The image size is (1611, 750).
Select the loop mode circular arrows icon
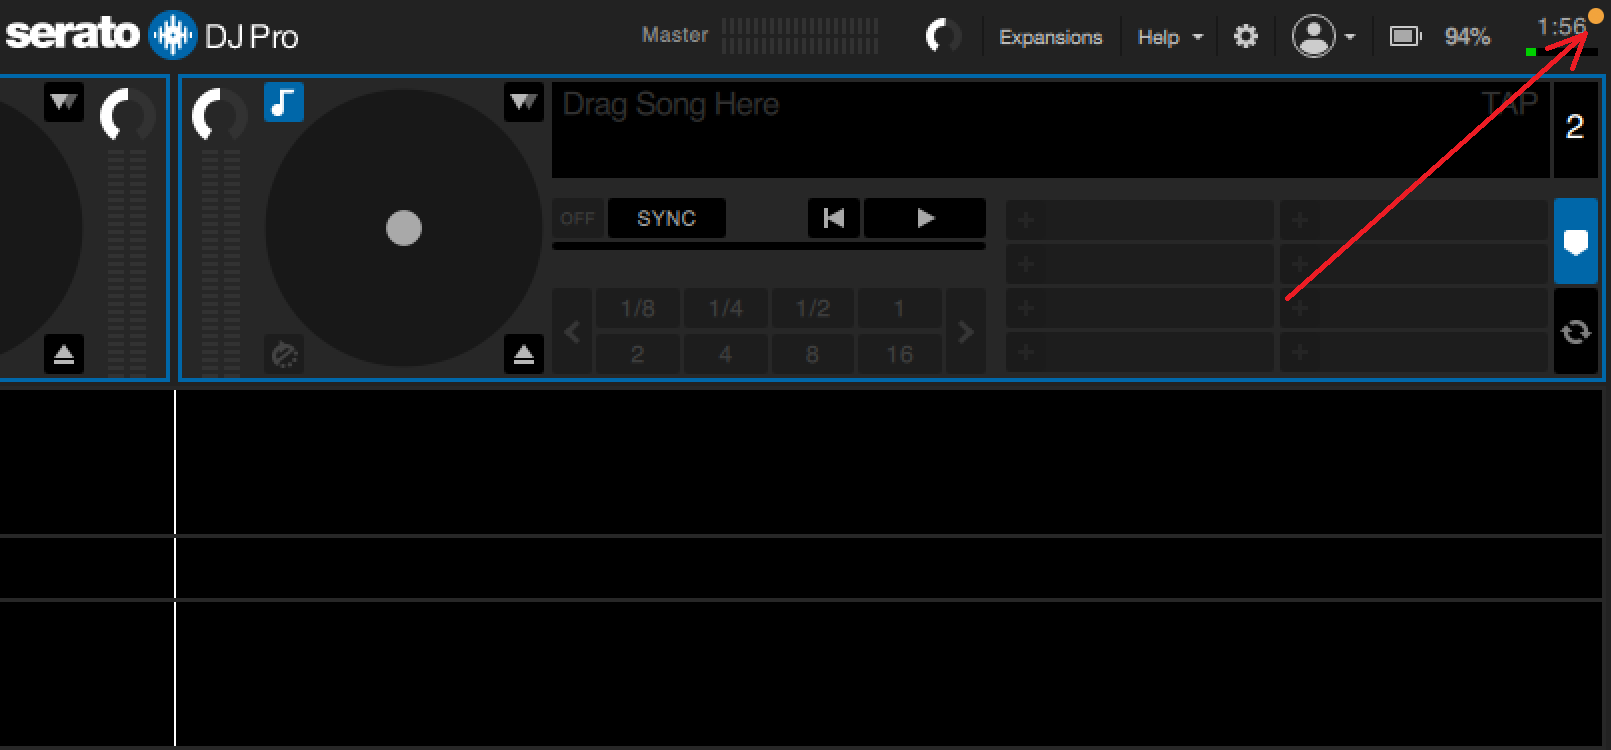point(1576,331)
